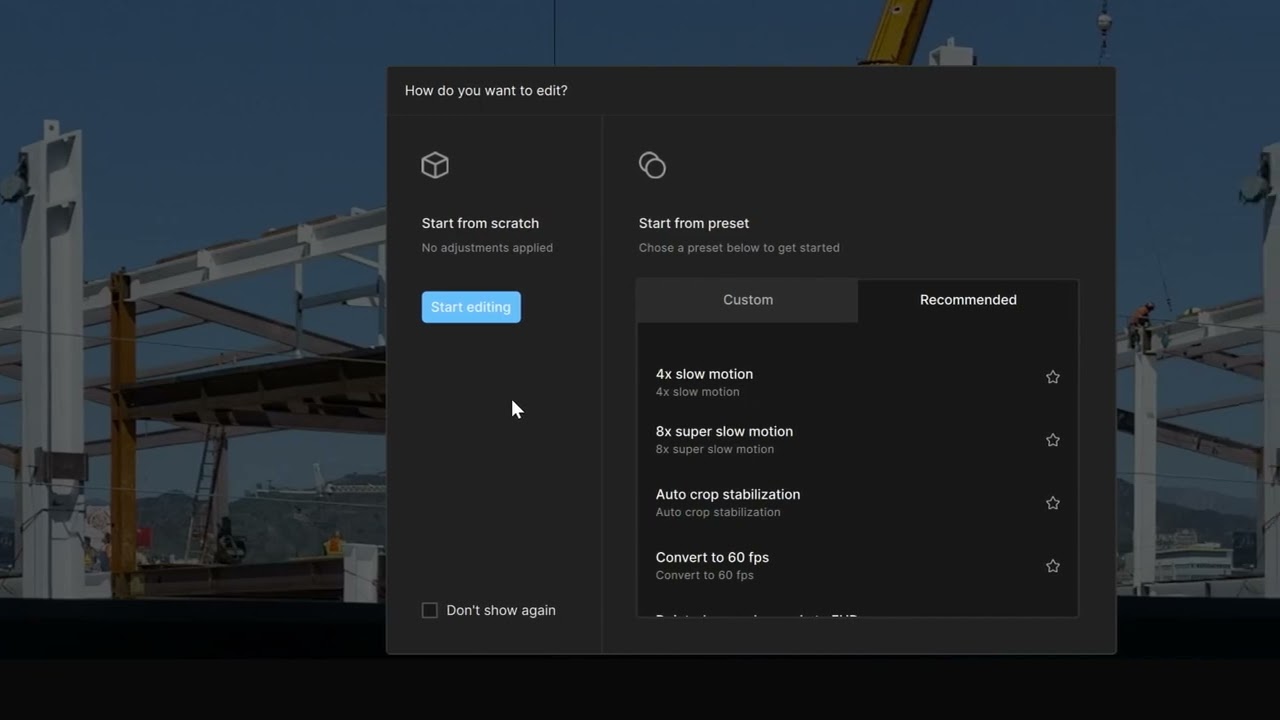Favorite the 4x slow motion preset star

pyautogui.click(x=1053, y=377)
